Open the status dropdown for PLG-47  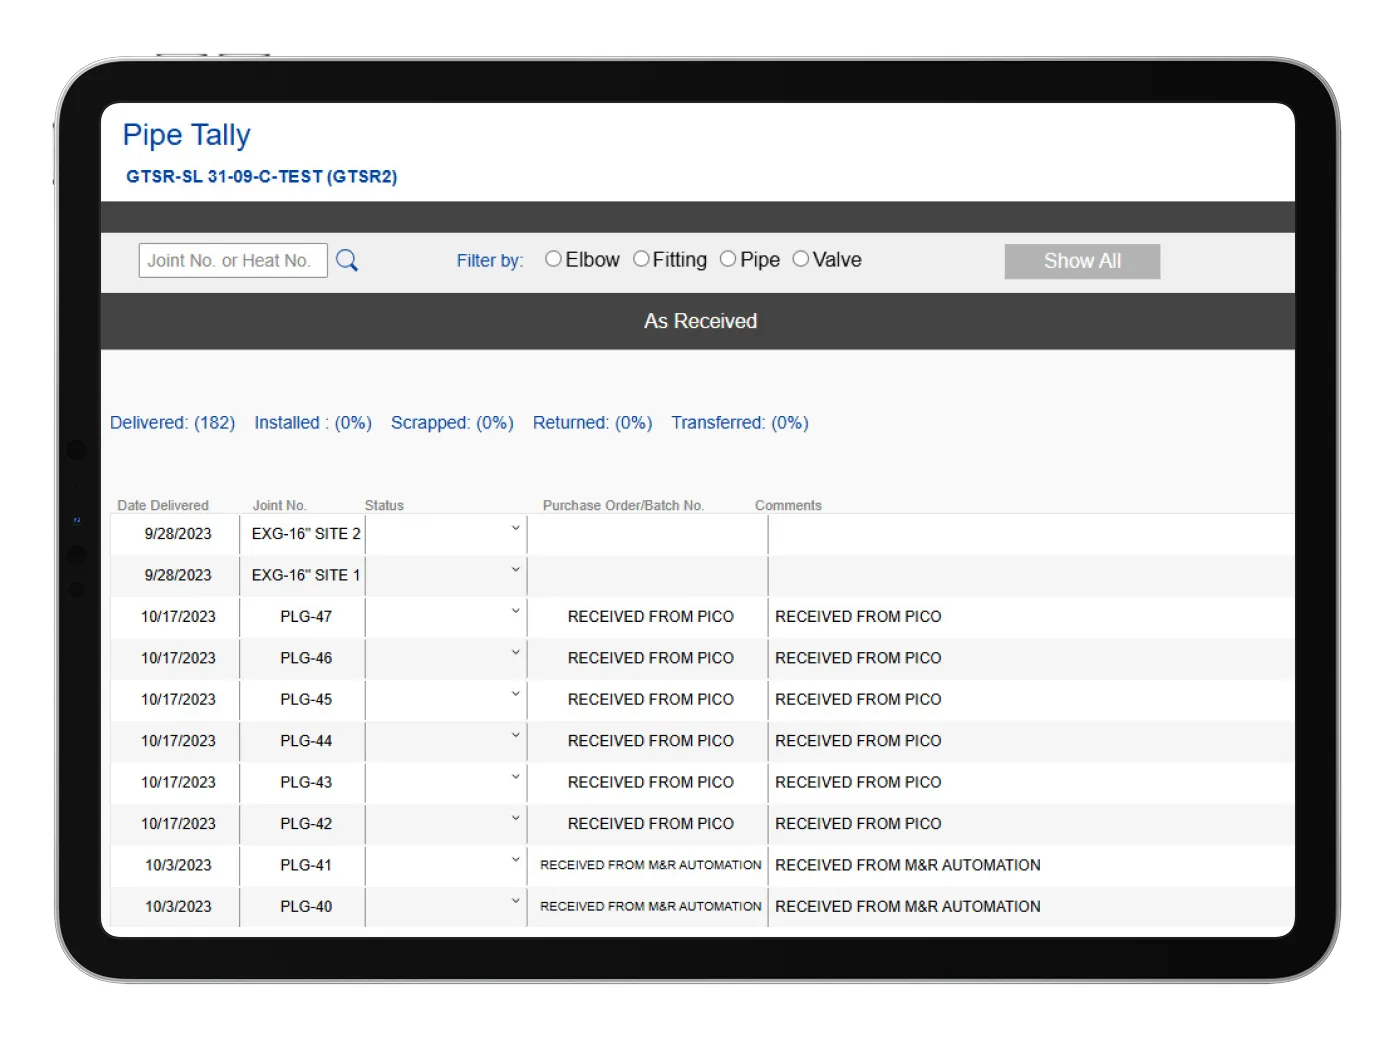[514, 611]
